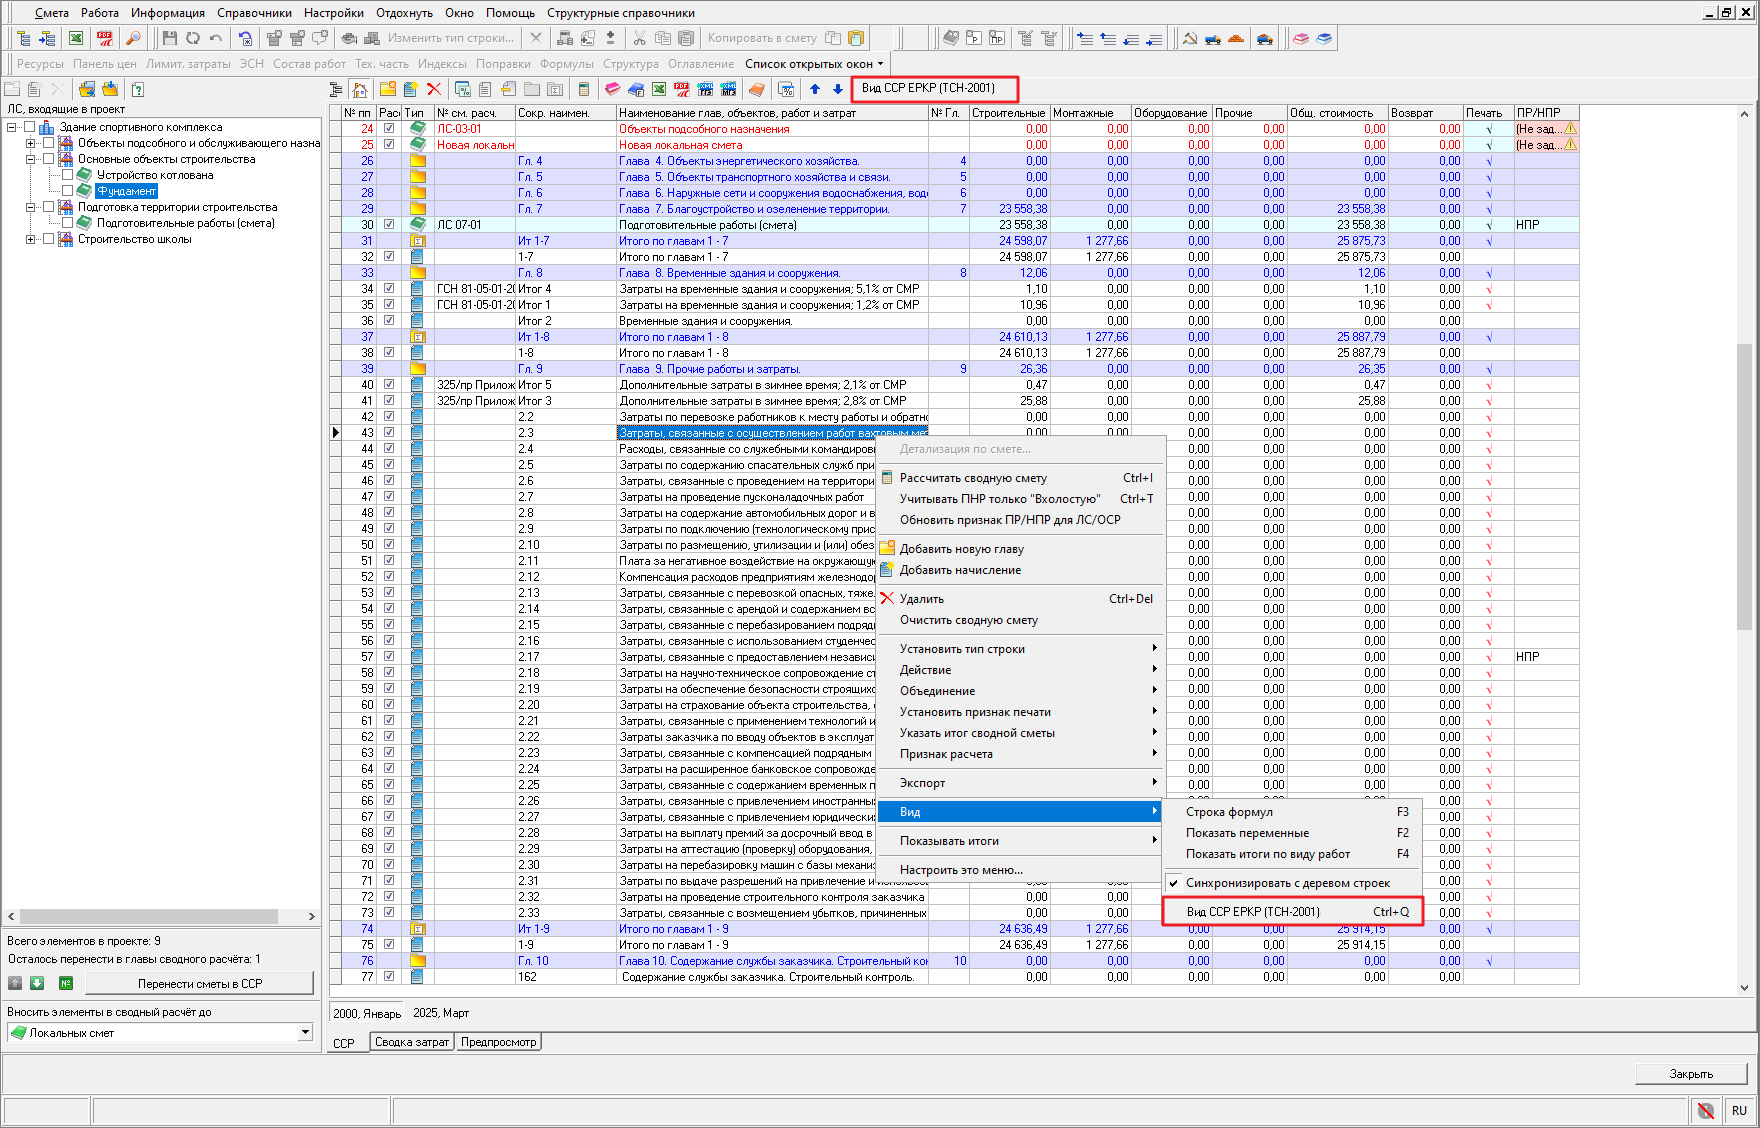Click the red X delete icon in summary toolbar
The width and height of the screenshot is (1760, 1128).
tap(434, 89)
